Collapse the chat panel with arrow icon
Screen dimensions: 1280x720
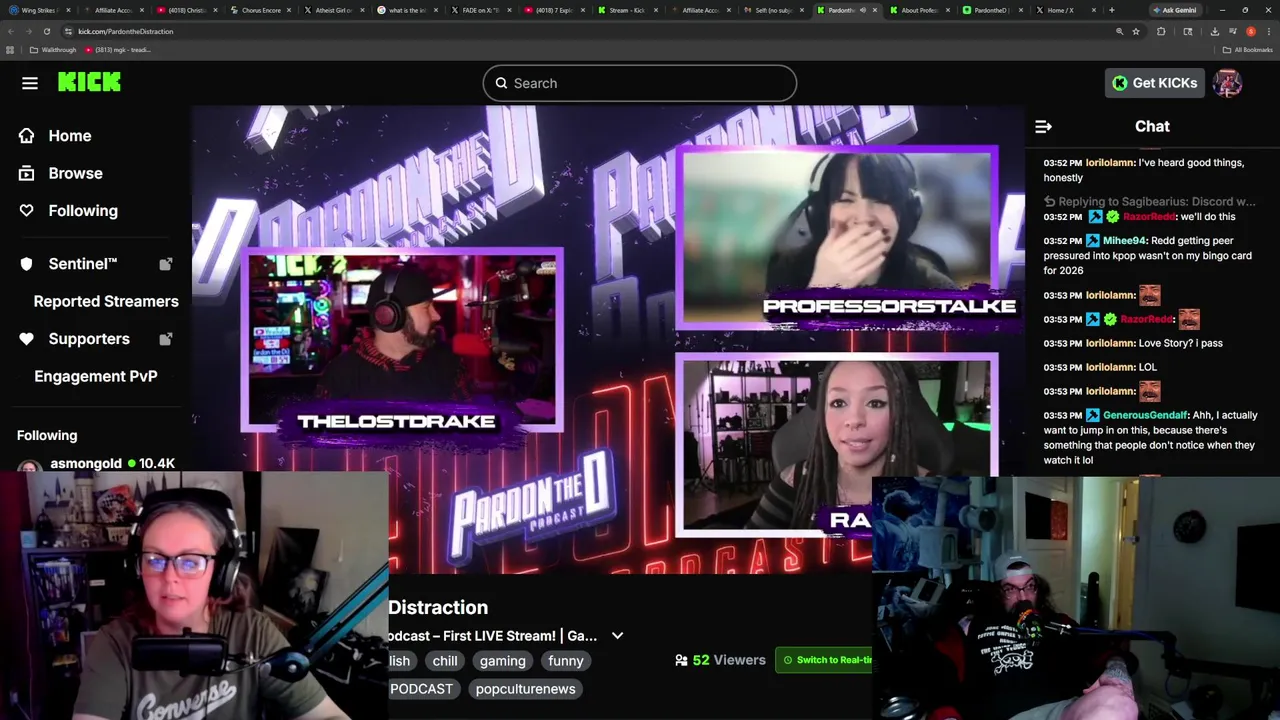[x=1043, y=126]
